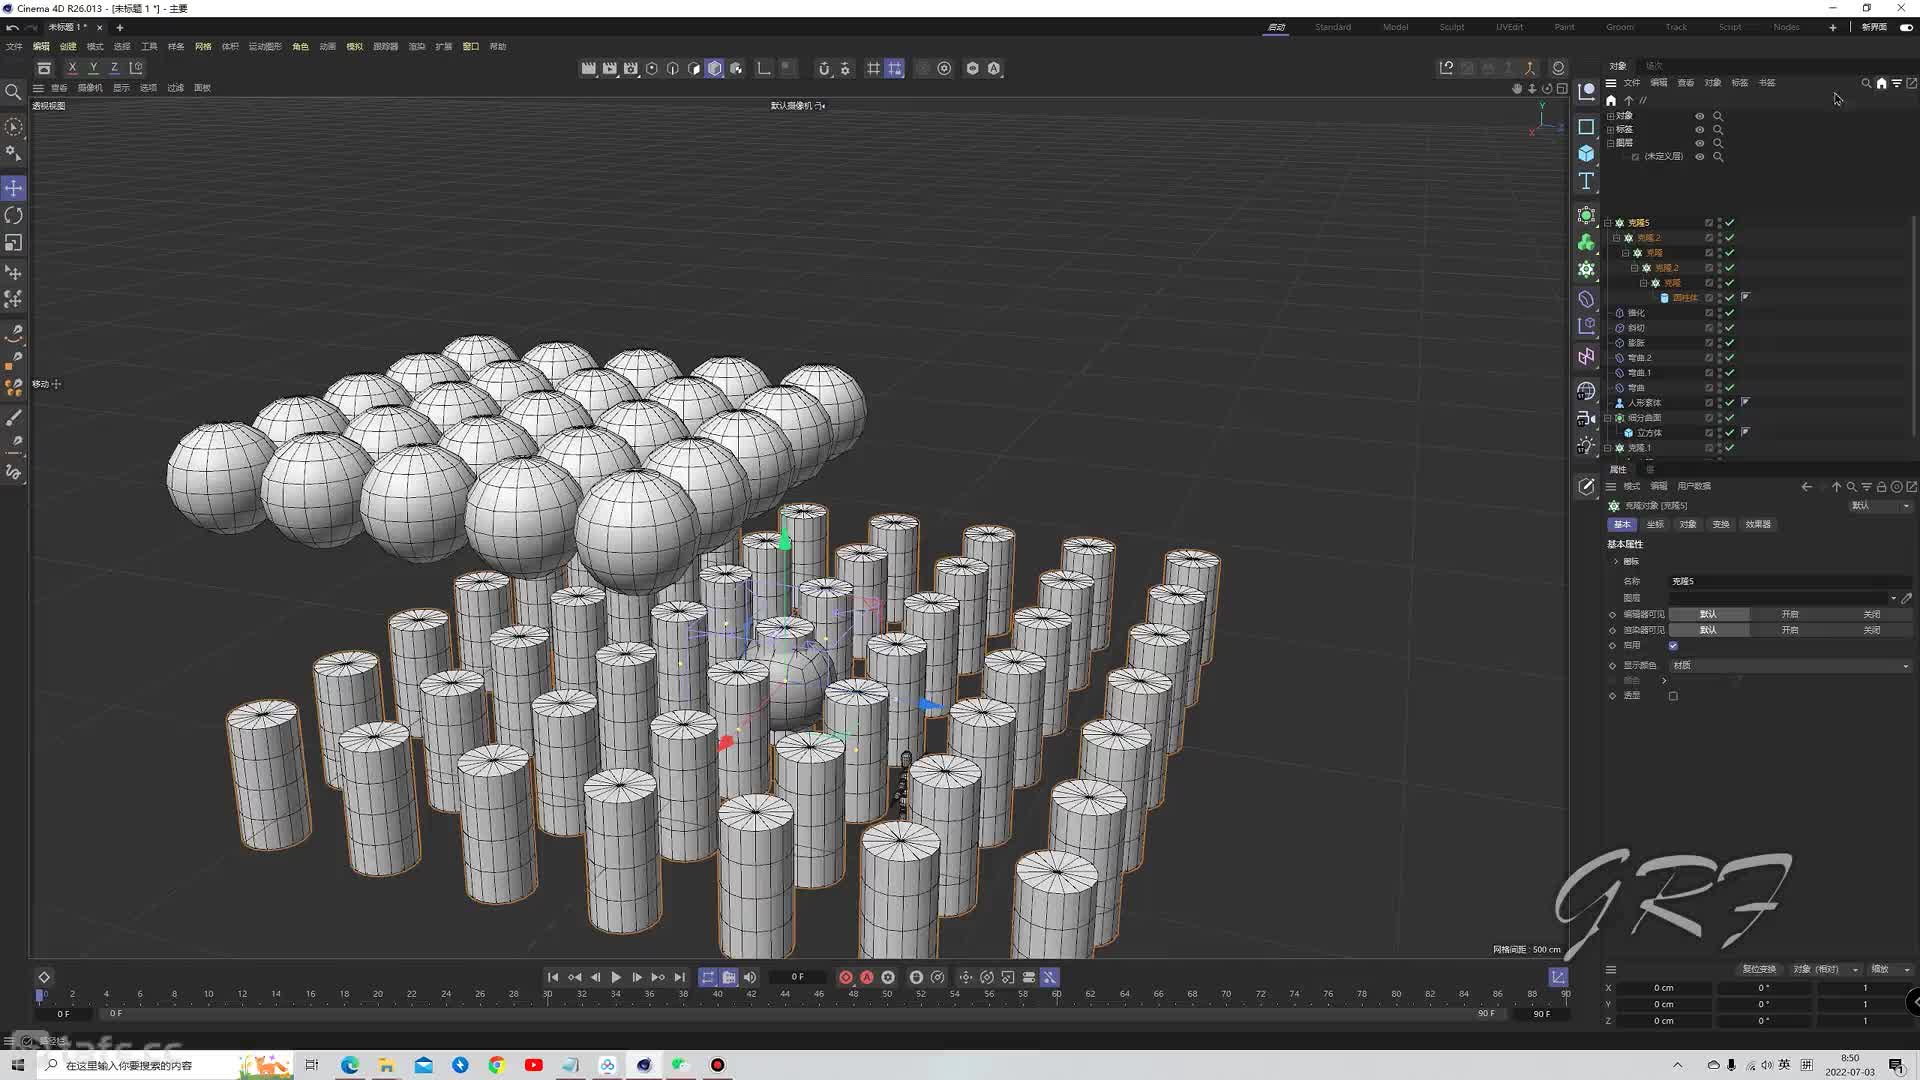The width and height of the screenshot is (1920, 1080).
Task: Toggle sound playback speaker icon
Action: (x=750, y=977)
